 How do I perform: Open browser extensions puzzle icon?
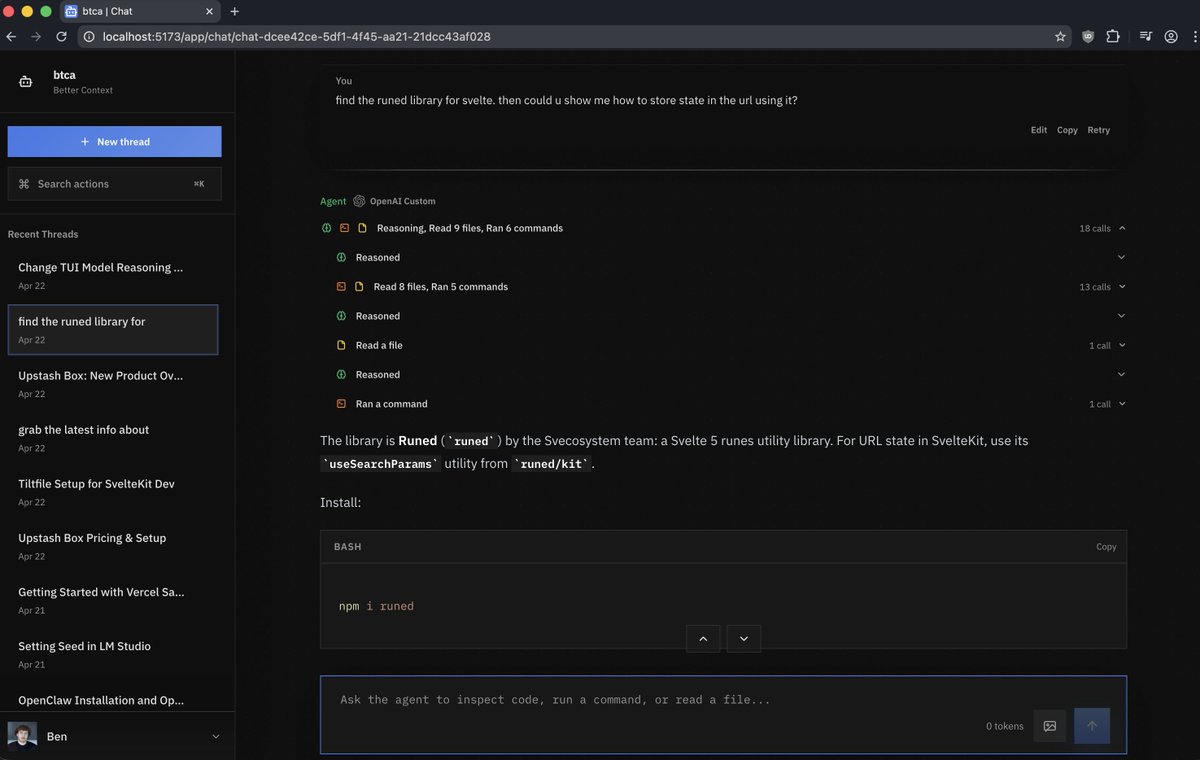[x=1113, y=36]
